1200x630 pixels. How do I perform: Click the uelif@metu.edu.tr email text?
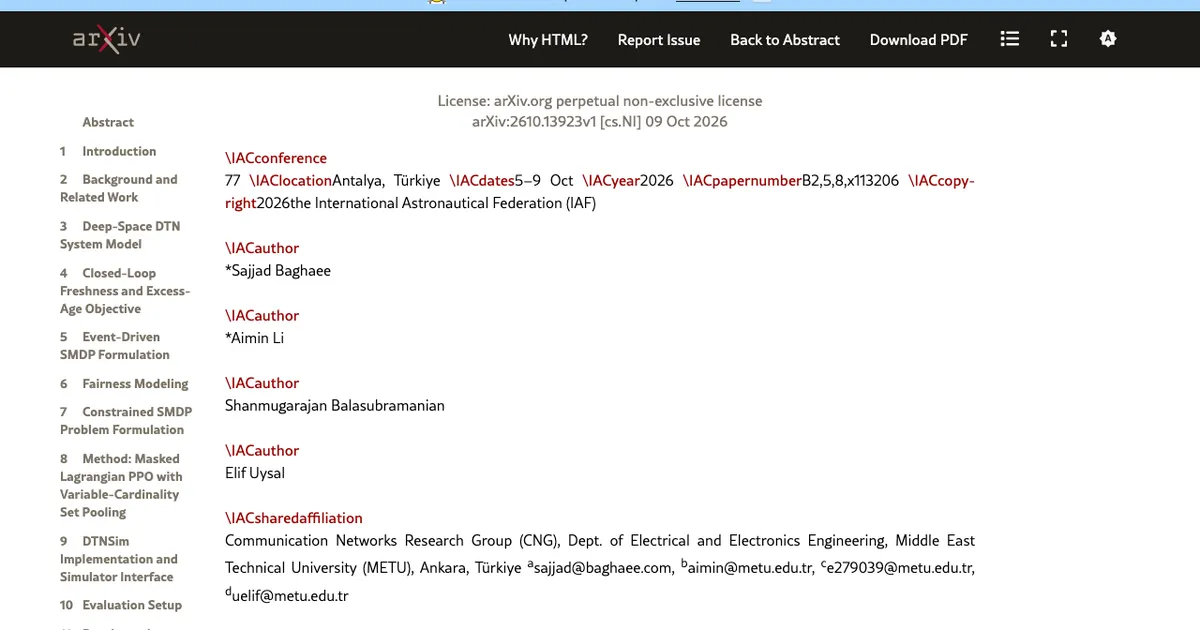point(290,596)
